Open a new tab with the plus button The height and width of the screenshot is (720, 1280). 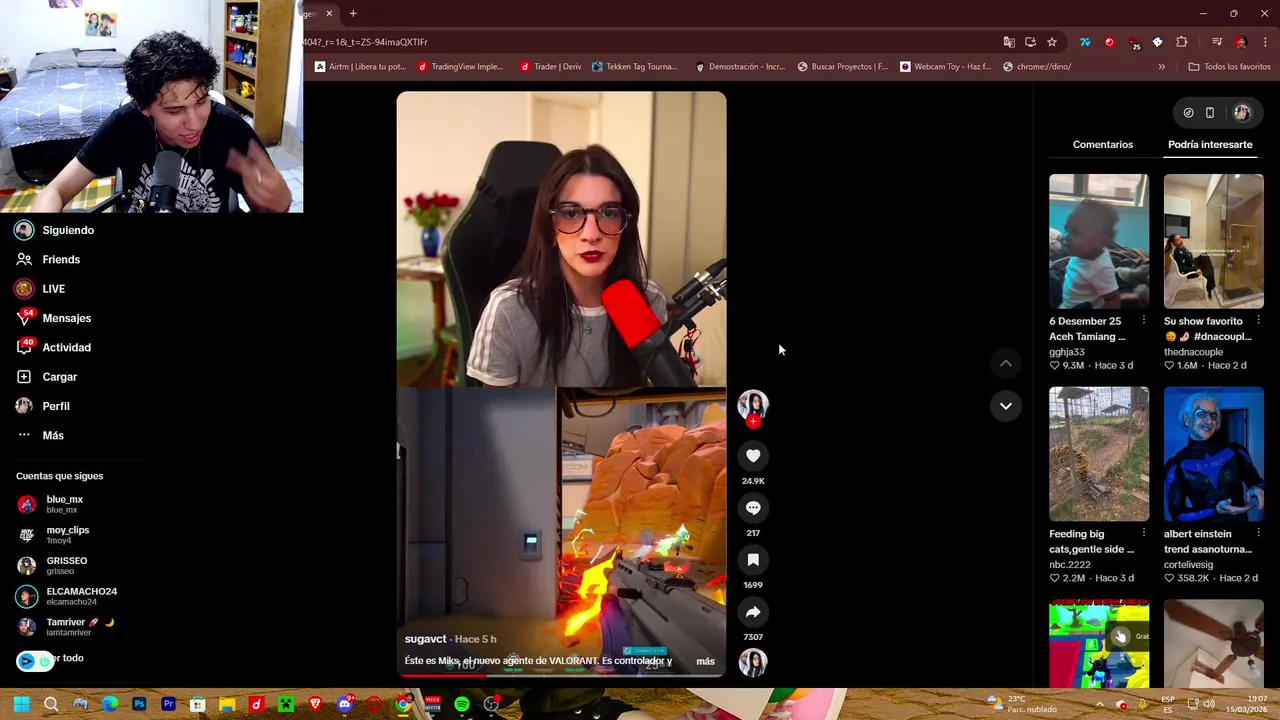click(353, 13)
